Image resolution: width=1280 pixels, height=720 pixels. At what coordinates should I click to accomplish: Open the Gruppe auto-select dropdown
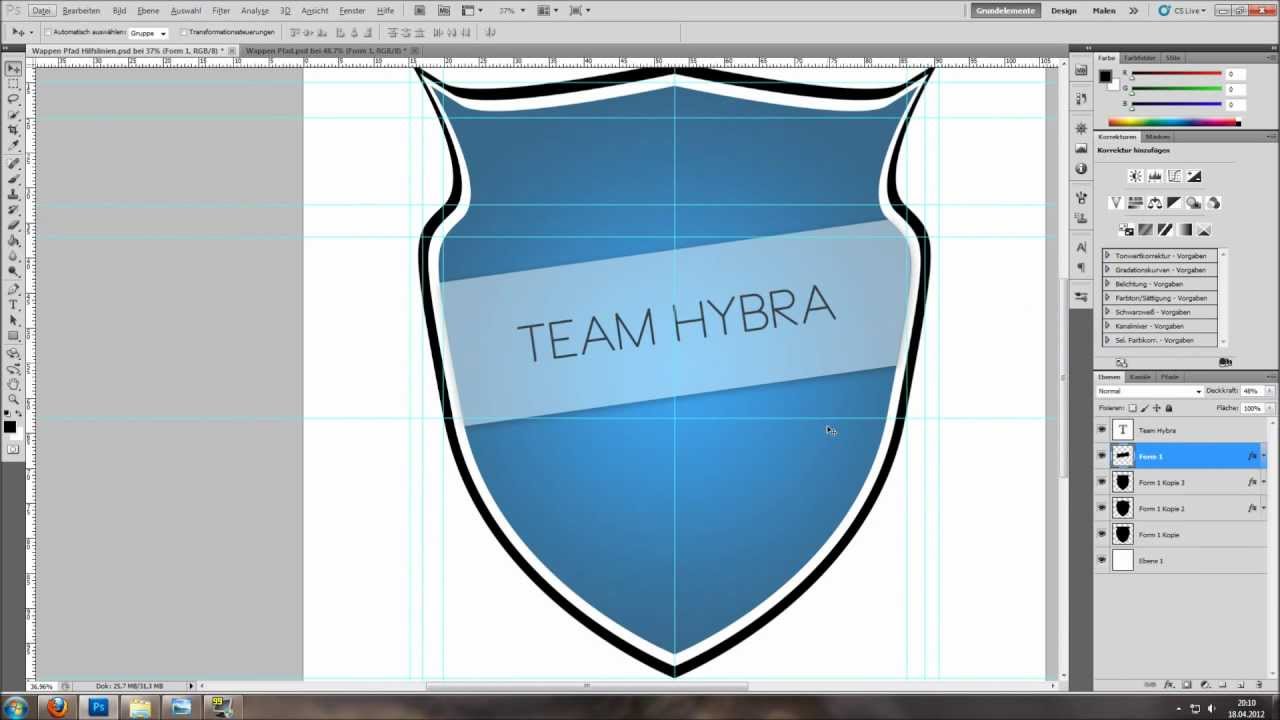pos(149,33)
